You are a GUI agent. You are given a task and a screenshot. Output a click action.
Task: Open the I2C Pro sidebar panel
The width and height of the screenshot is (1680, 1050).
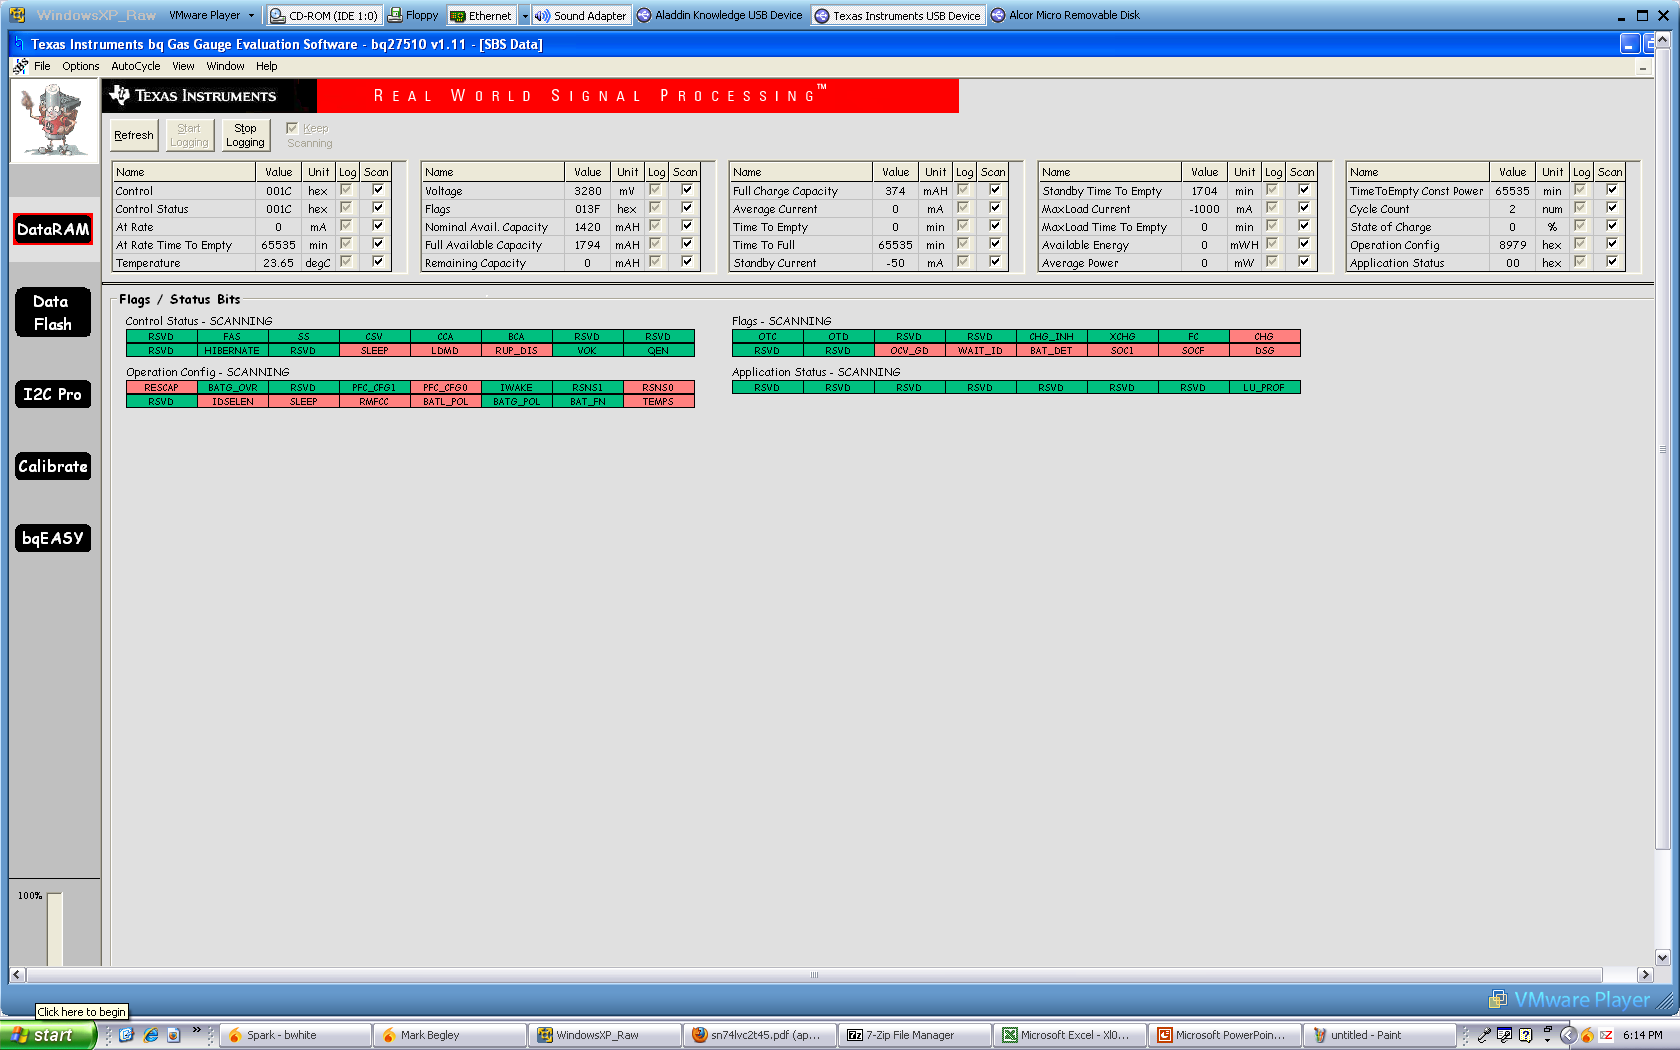[53, 394]
